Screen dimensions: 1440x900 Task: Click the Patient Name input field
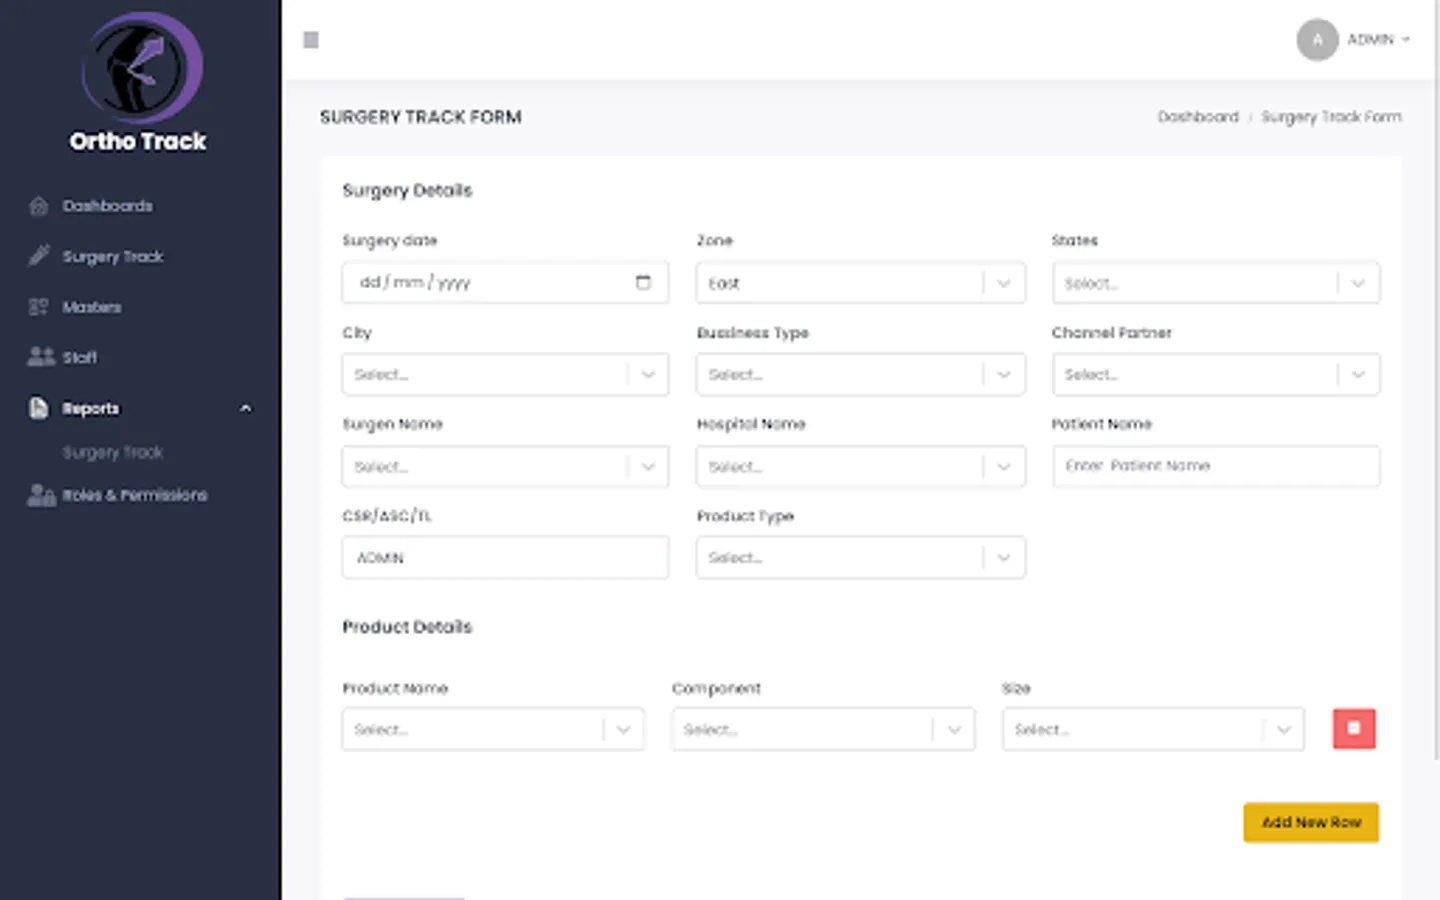pyautogui.click(x=1215, y=466)
